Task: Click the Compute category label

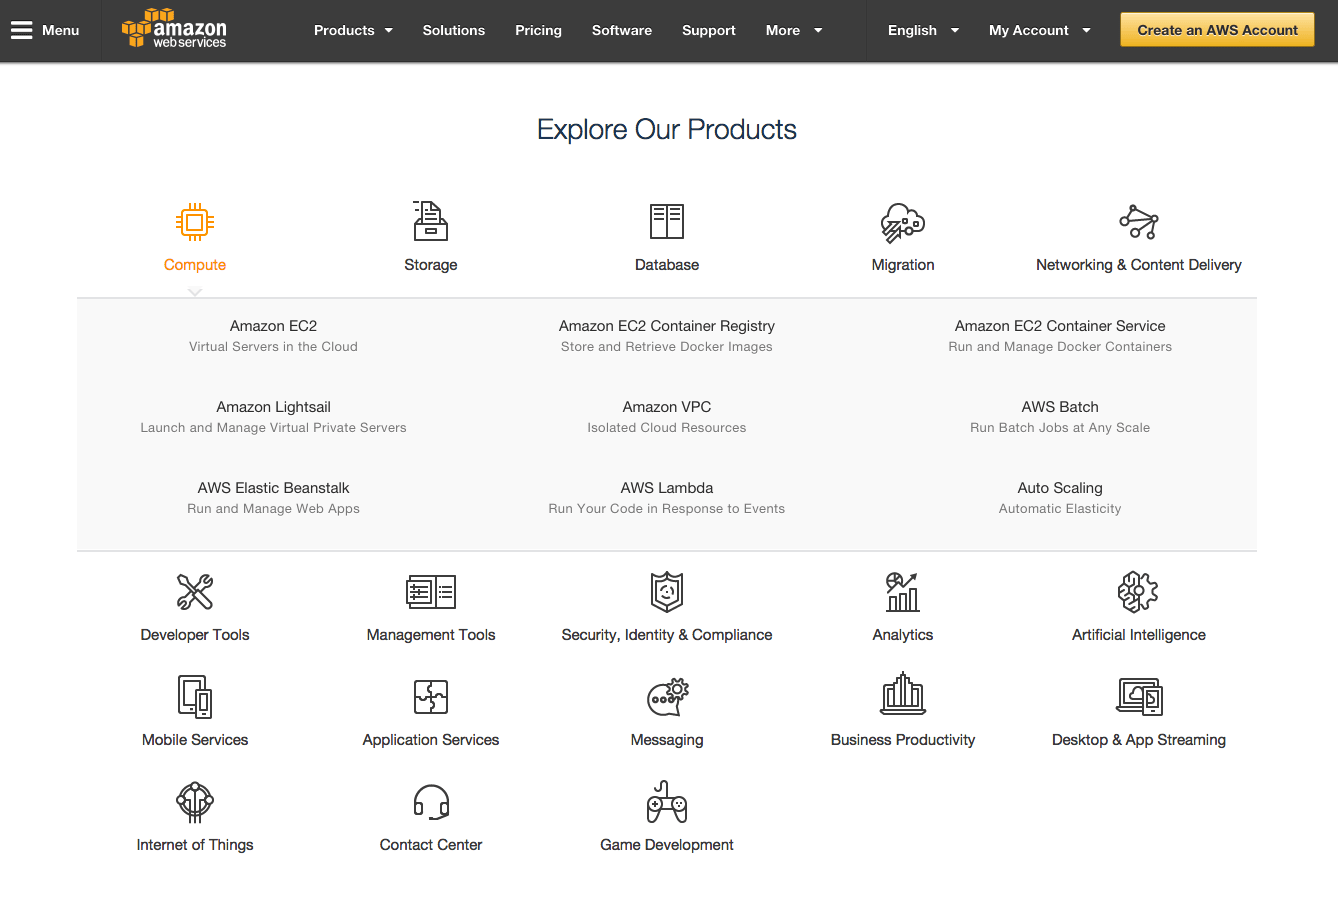Action: (195, 265)
